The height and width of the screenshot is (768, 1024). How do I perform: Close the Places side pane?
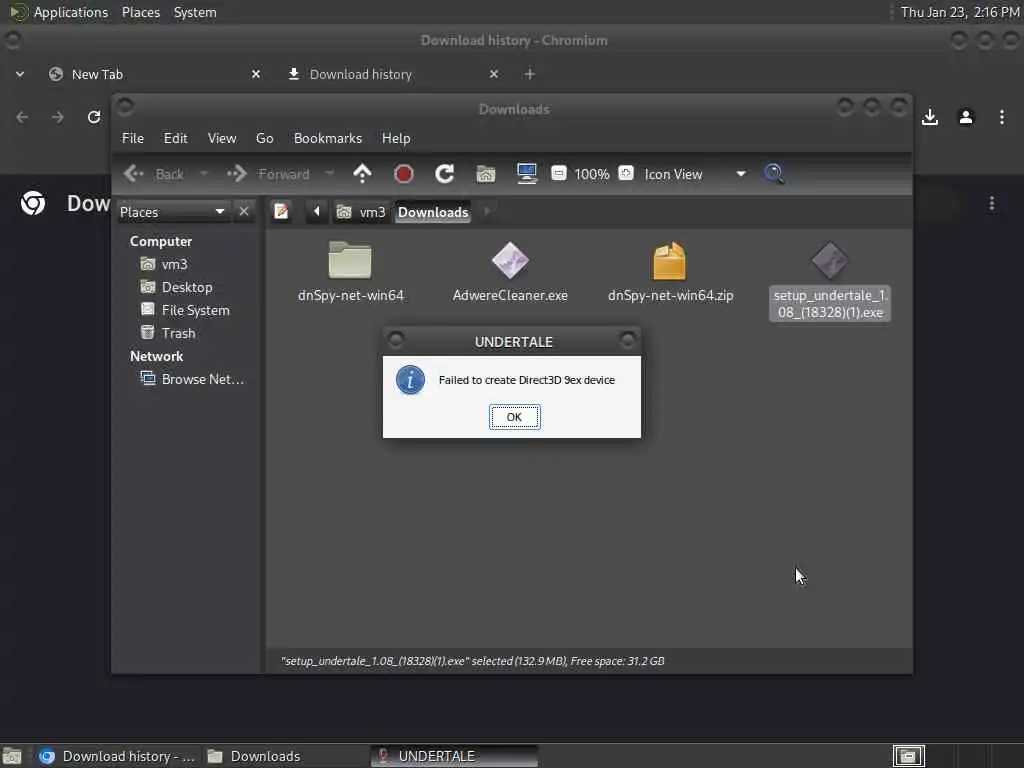244,212
